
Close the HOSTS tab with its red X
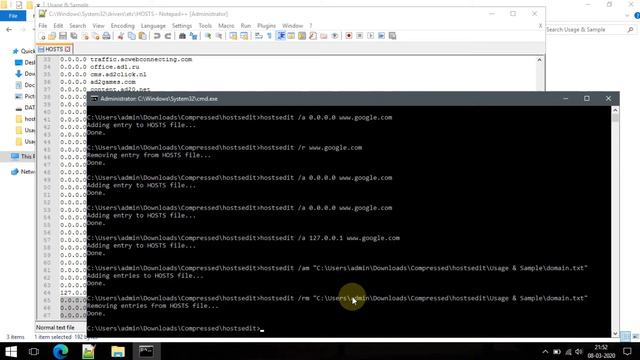68,49
